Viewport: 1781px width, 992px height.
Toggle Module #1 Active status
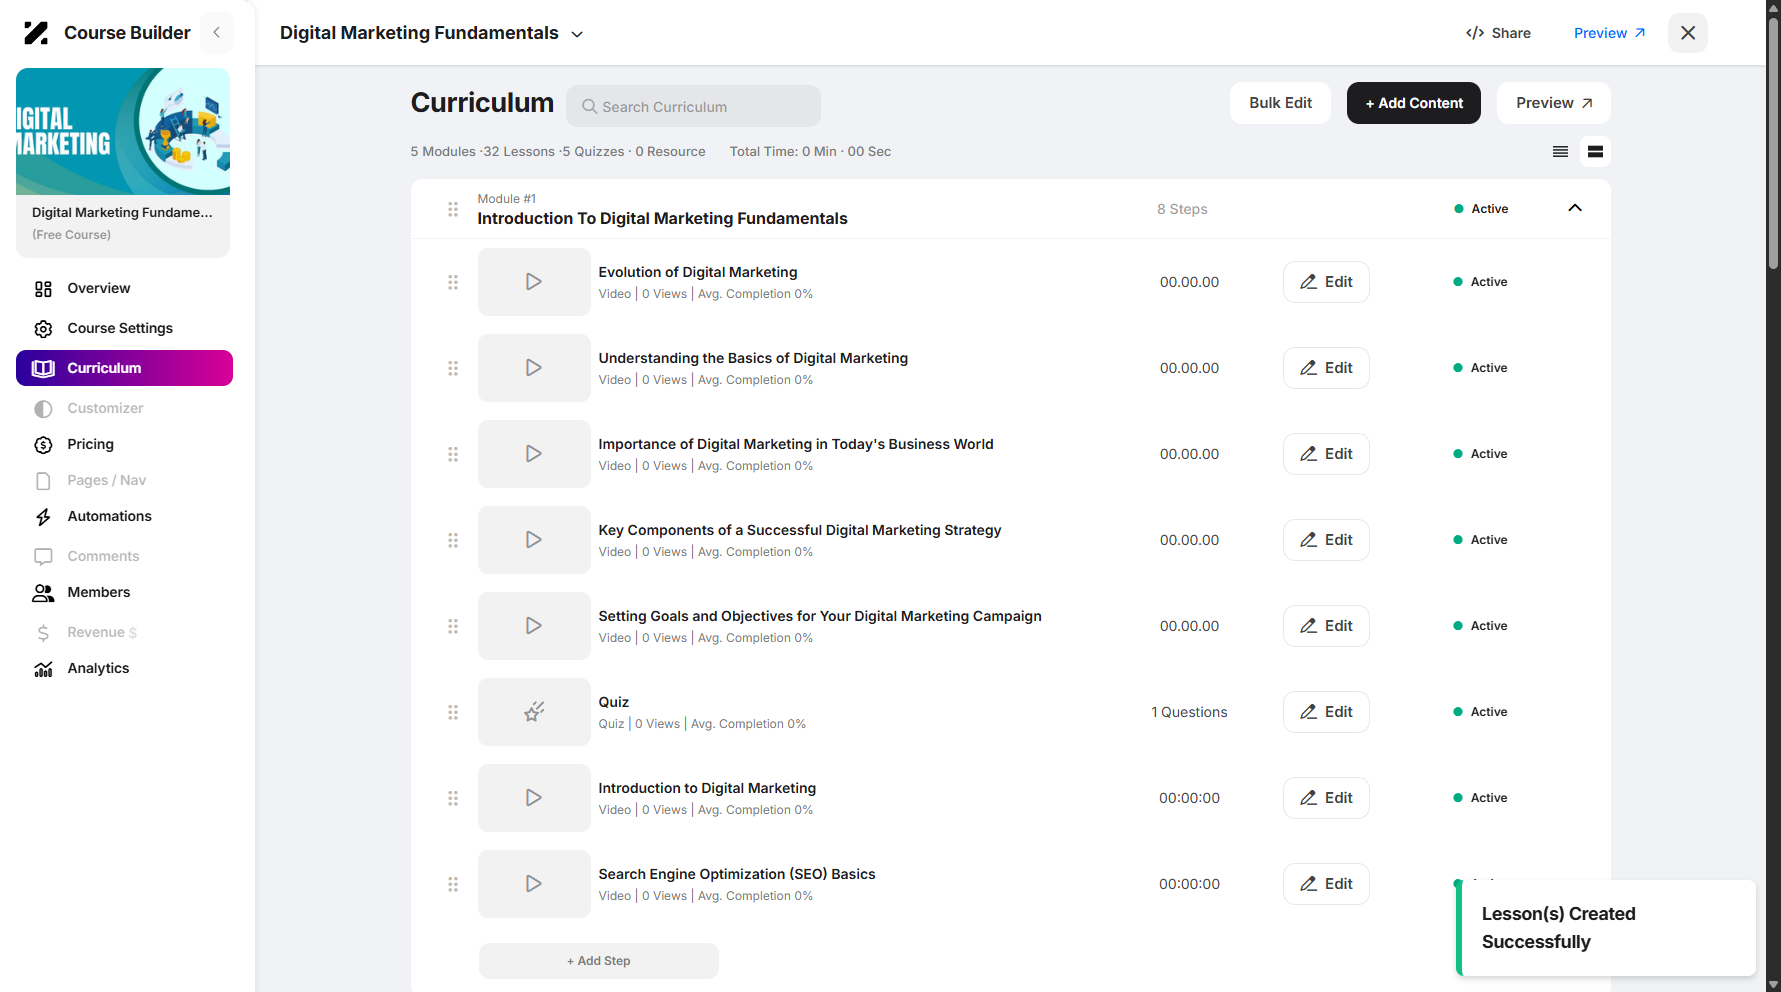1481,209
